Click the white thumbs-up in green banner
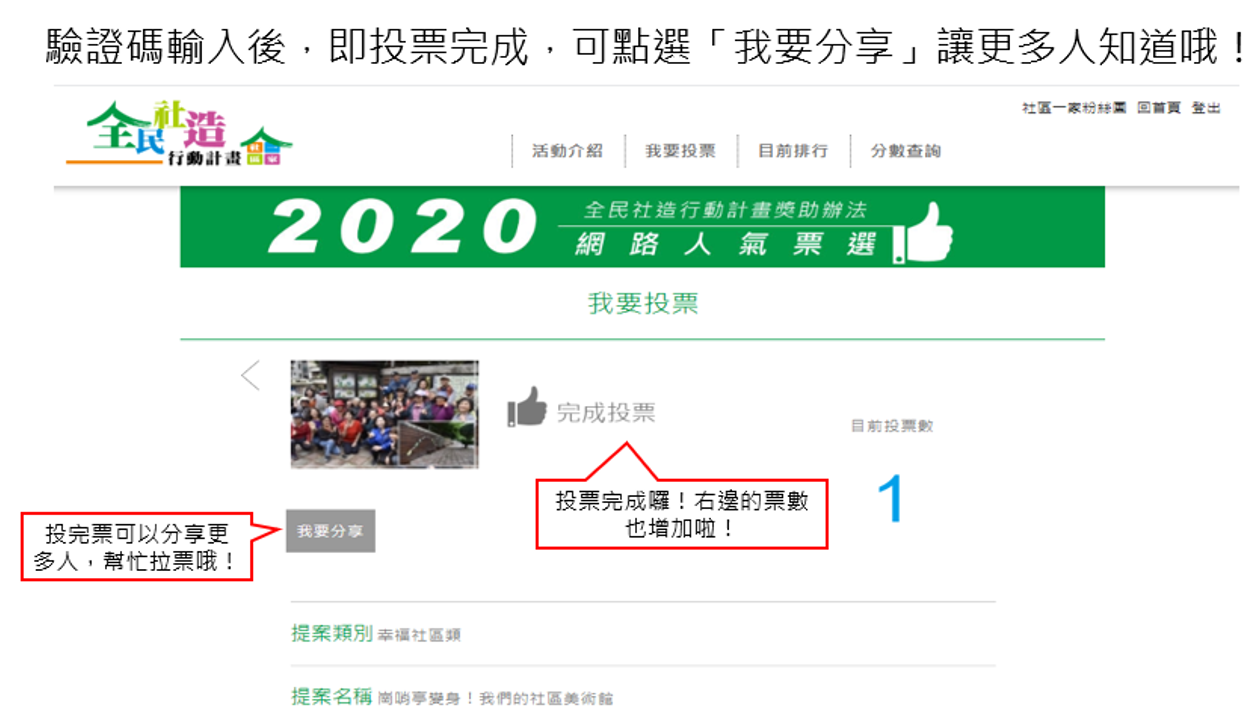 [x=924, y=233]
